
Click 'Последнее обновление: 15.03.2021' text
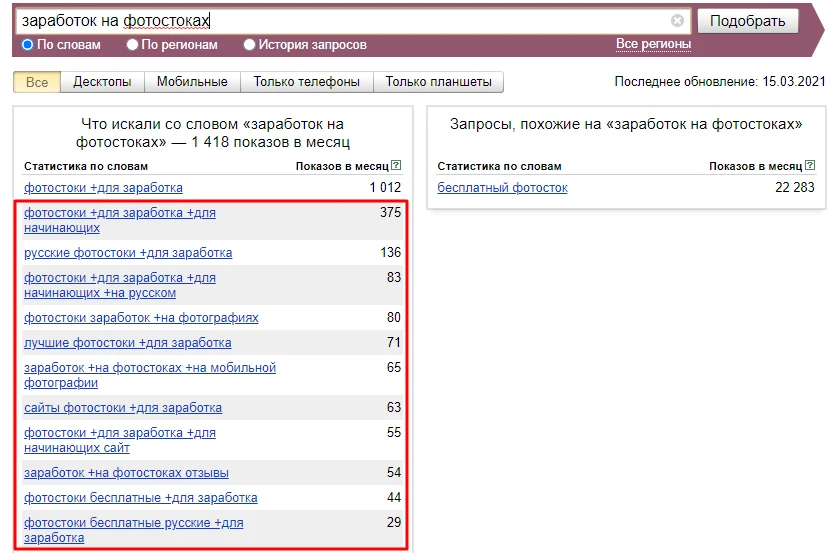pyautogui.click(x=720, y=82)
